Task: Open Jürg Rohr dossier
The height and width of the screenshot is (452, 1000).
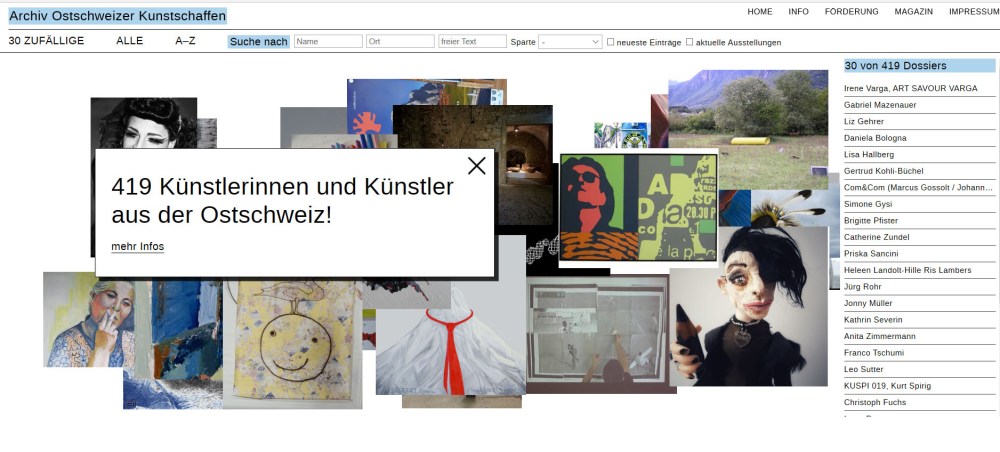Action: point(919,288)
